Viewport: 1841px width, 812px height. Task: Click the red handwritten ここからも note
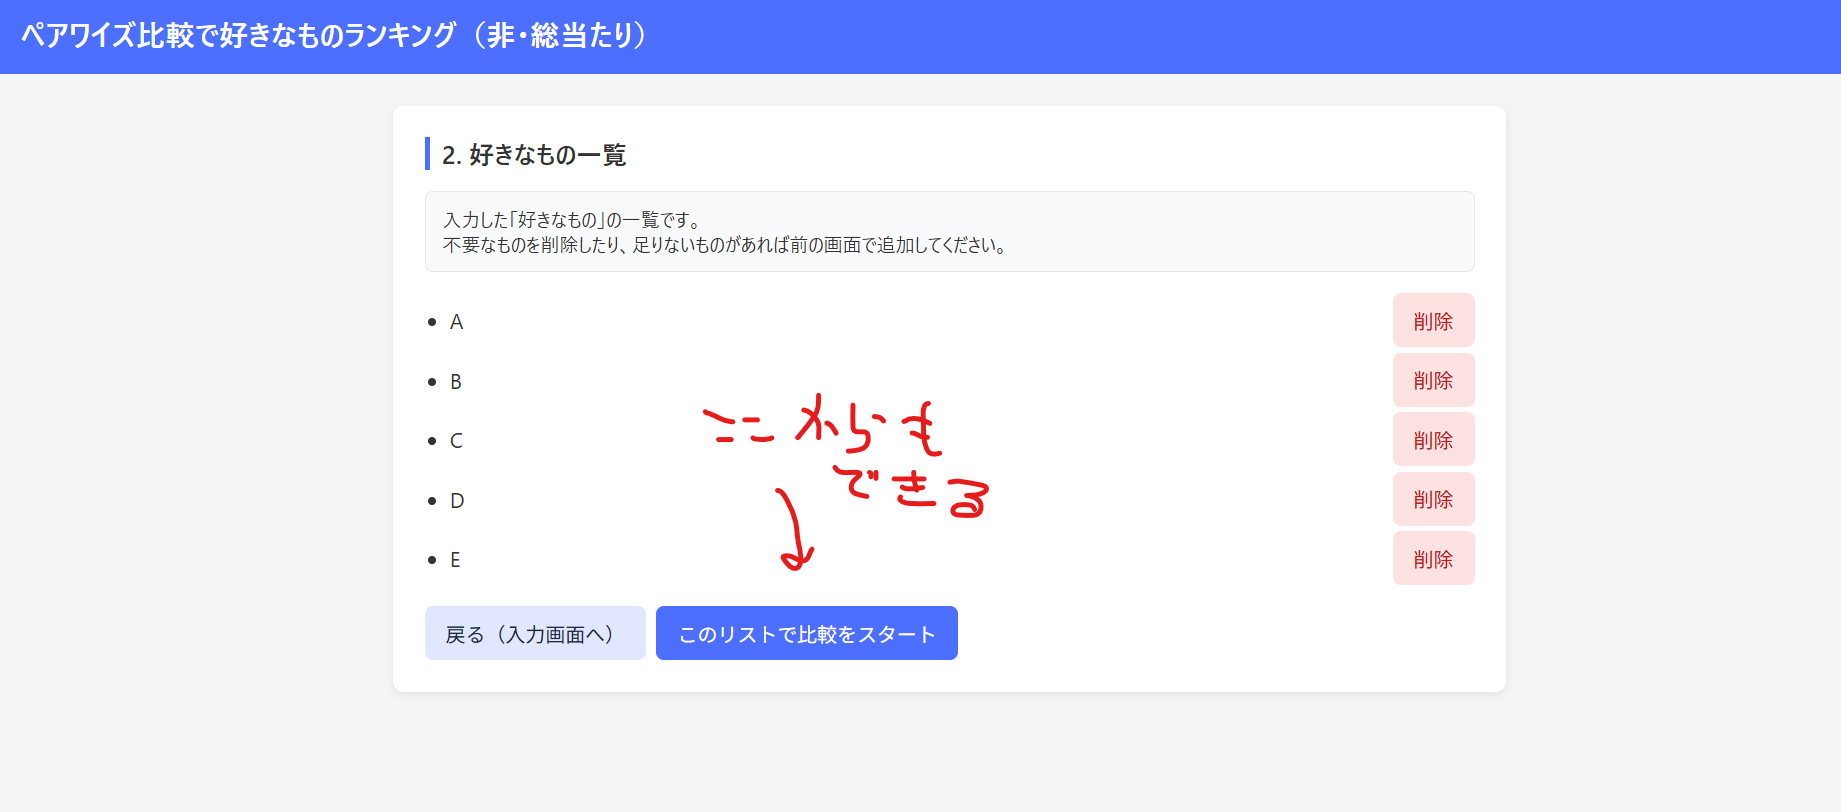coord(822,425)
